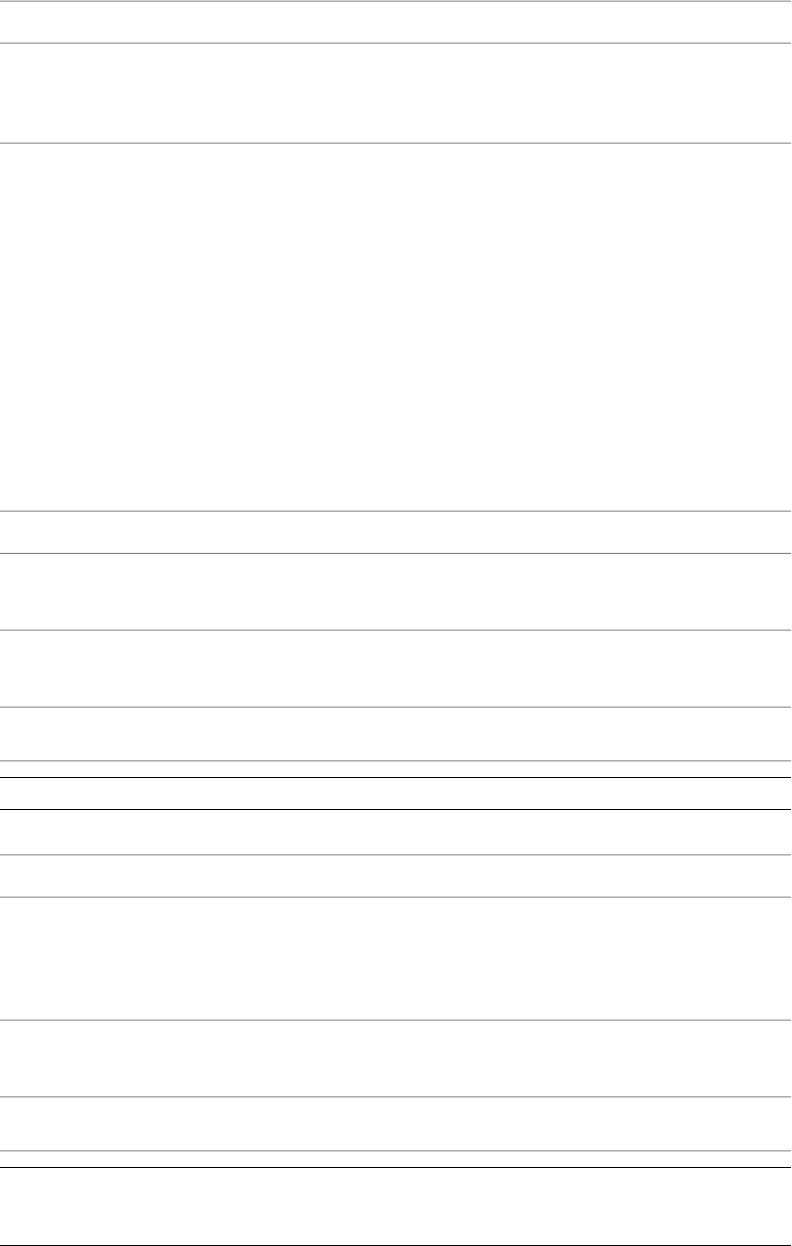Screen dimensions: 792x1246
Task: Click the empty row just above the thin sliver near middle
Action: [396, 734]
